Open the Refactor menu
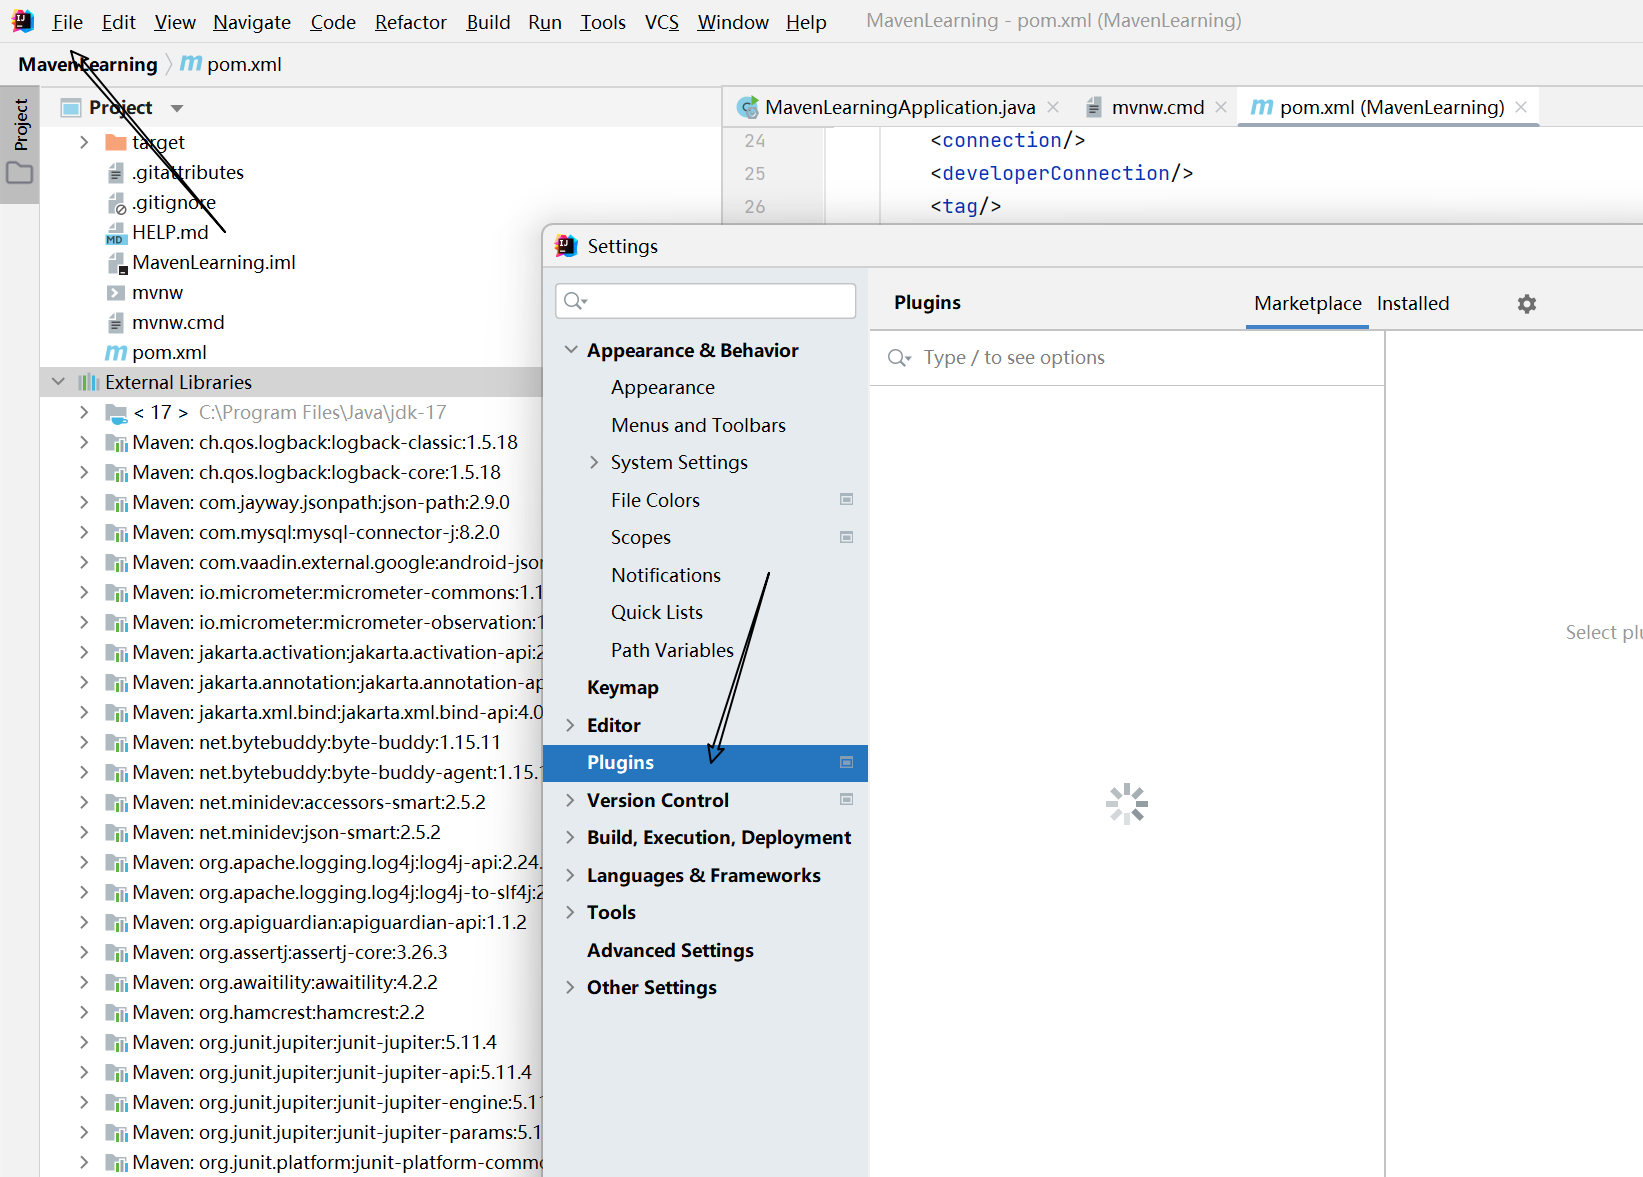 [410, 22]
